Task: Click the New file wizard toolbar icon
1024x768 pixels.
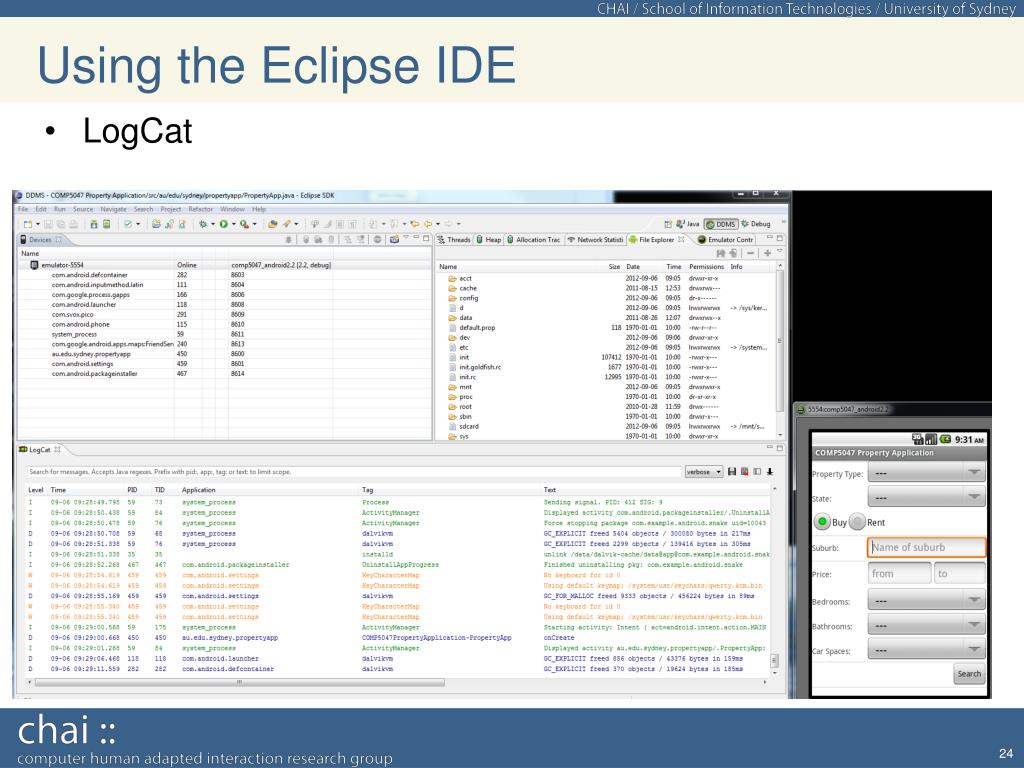Action: click(27, 224)
